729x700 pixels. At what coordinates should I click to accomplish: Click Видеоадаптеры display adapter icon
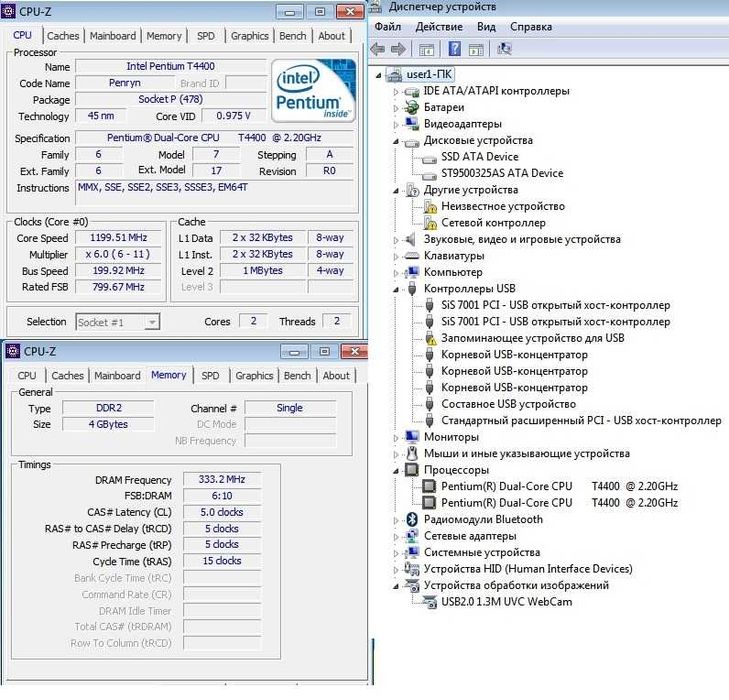411,124
